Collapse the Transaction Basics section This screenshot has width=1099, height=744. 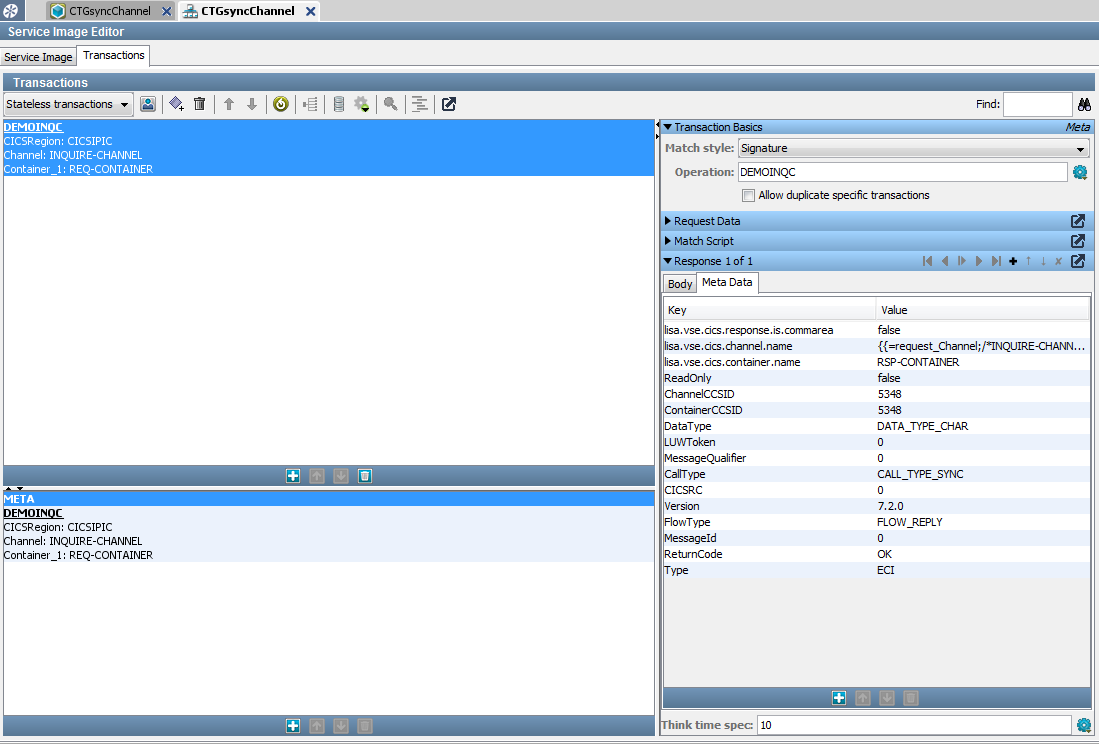pyautogui.click(x=667, y=126)
